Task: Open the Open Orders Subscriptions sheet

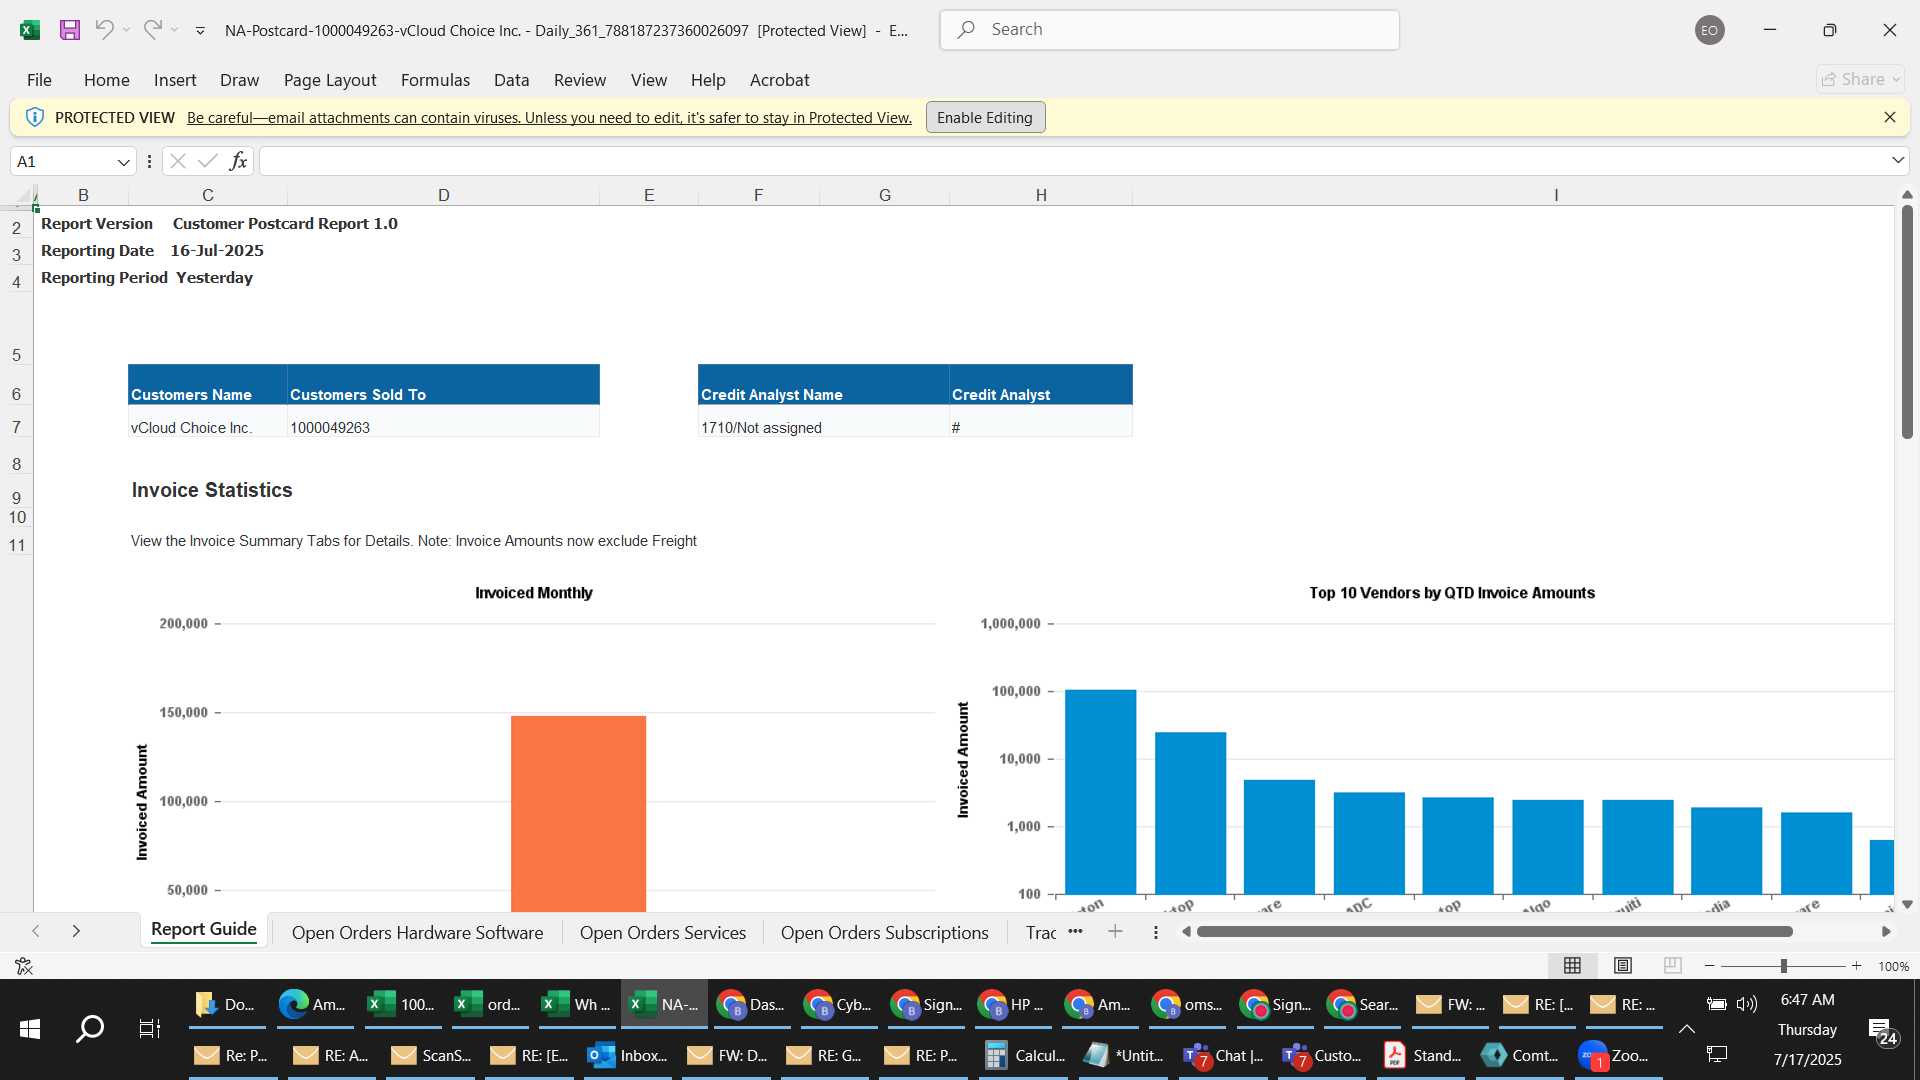Action: [884, 932]
